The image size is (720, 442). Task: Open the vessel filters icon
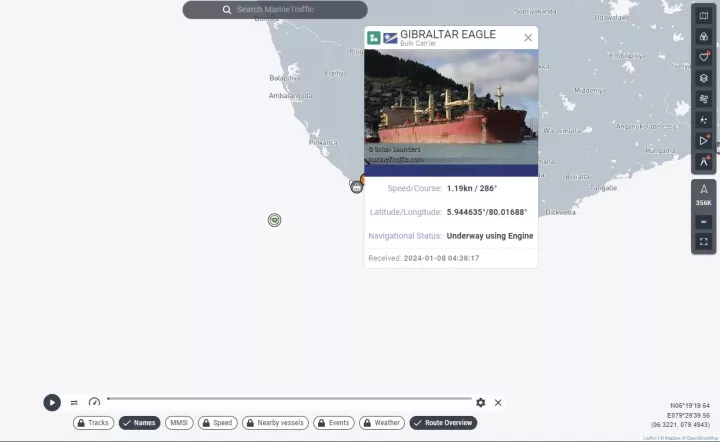[703, 37]
